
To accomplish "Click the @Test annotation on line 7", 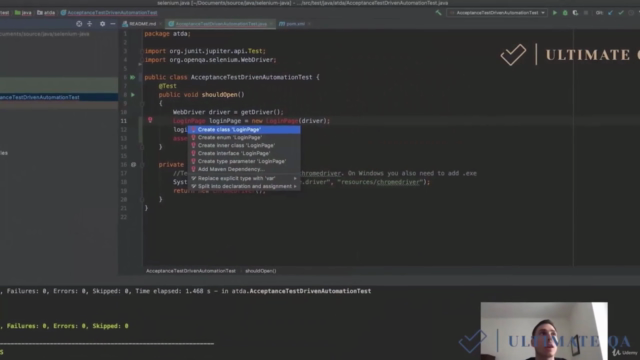I will coord(167,86).
